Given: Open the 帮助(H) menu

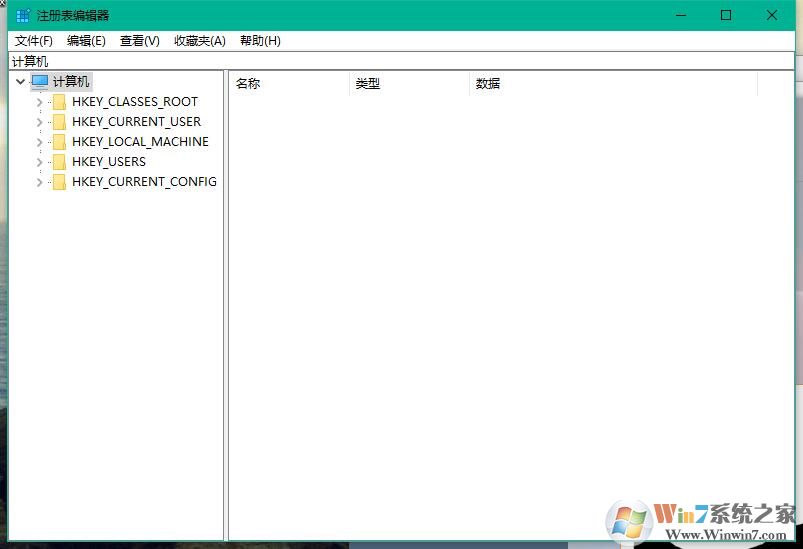Looking at the screenshot, I should (x=260, y=41).
